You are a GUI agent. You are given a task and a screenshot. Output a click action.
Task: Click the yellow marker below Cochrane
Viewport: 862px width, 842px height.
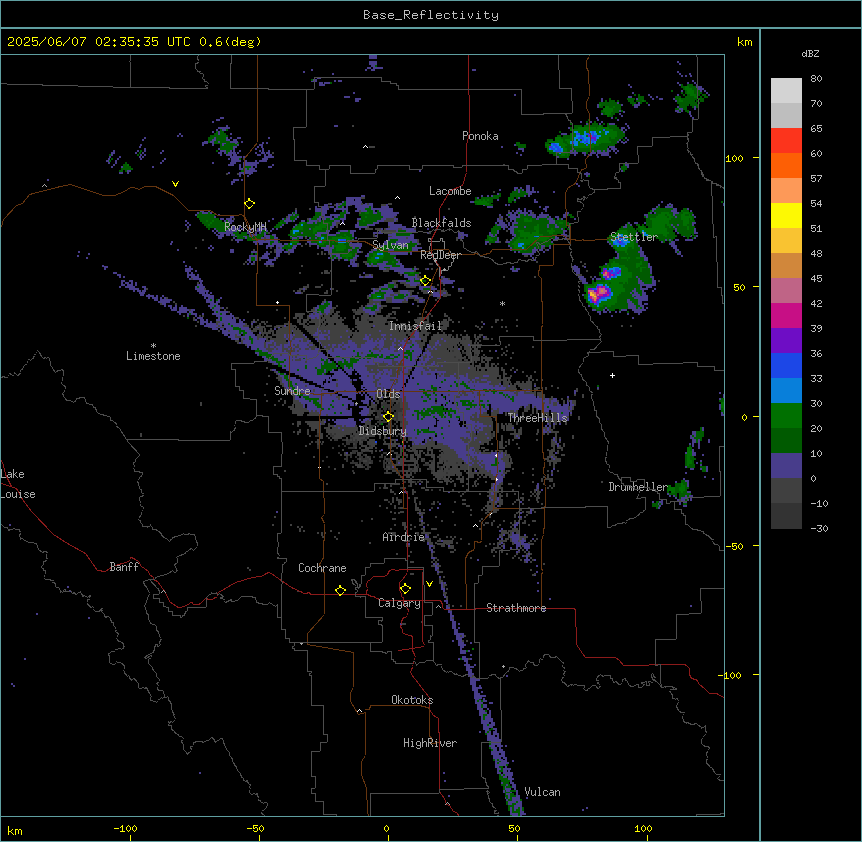tap(340, 590)
